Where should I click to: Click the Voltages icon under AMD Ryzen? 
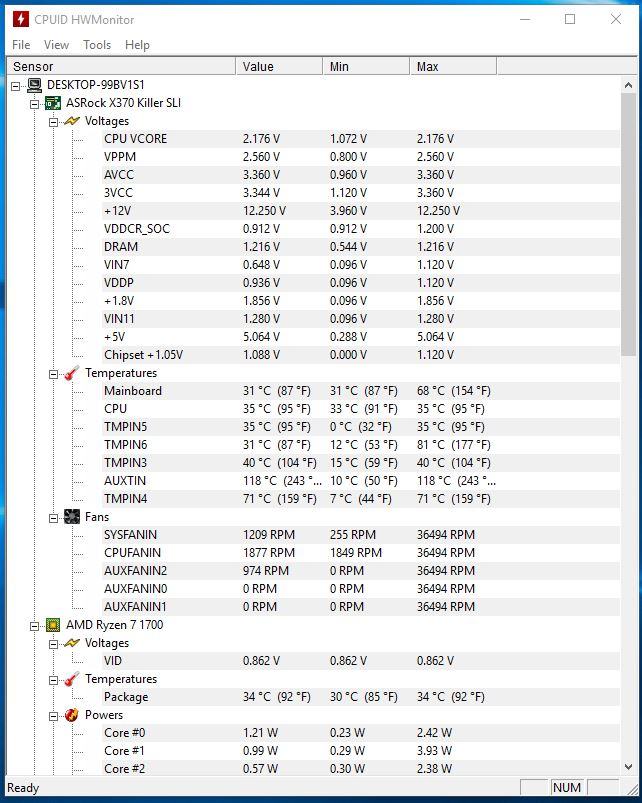[x=72, y=643]
